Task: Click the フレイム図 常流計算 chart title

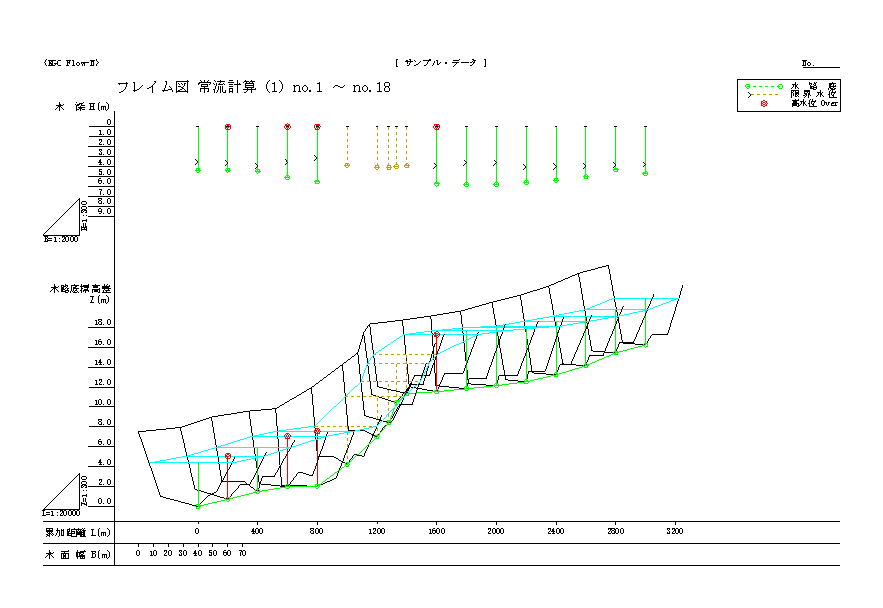Action: click(253, 88)
